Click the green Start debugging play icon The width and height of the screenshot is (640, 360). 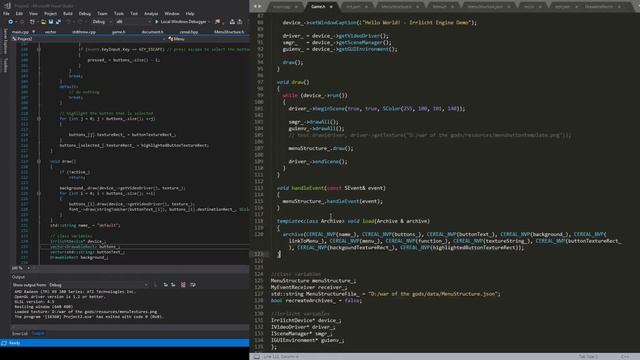pyautogui.click(x=156, y=22)
